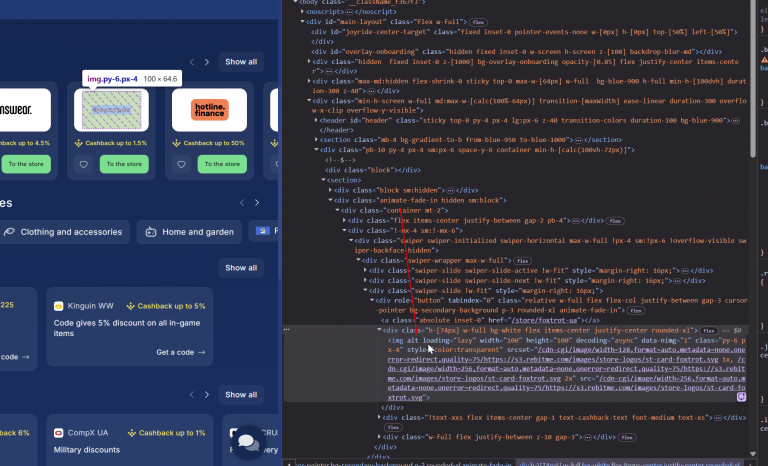Select the joyride-center-target div line

point(525,37)
